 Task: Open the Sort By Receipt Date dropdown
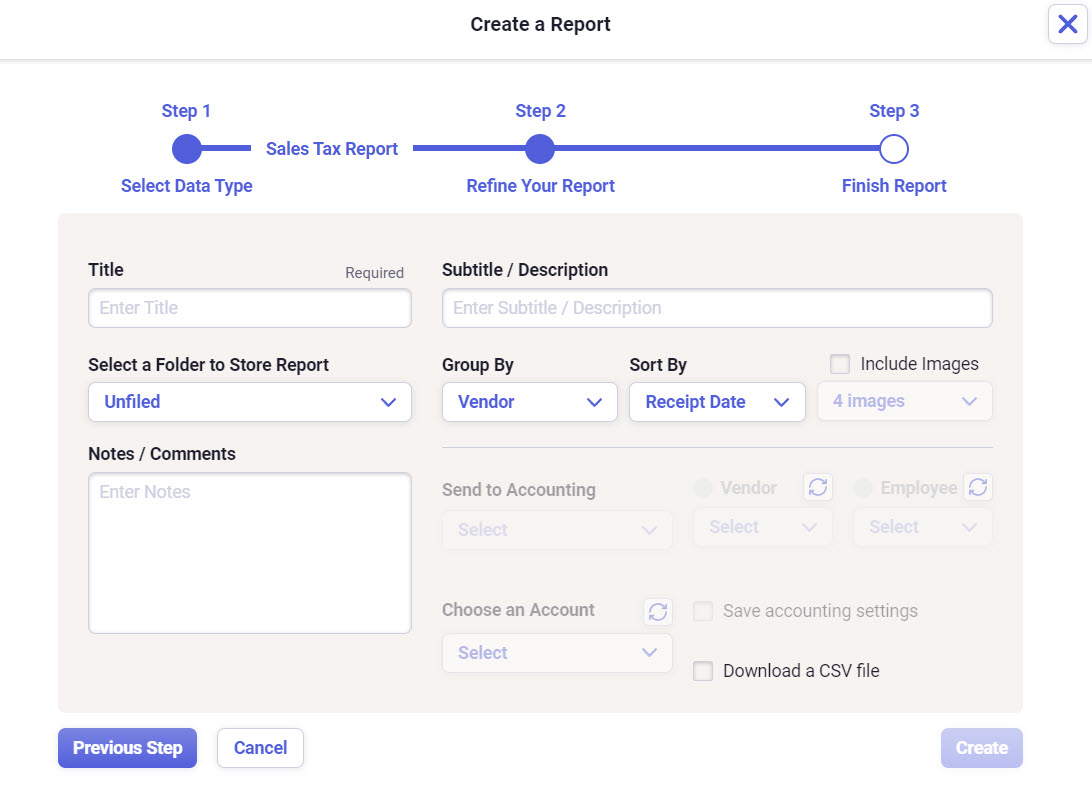click(717, 402)
